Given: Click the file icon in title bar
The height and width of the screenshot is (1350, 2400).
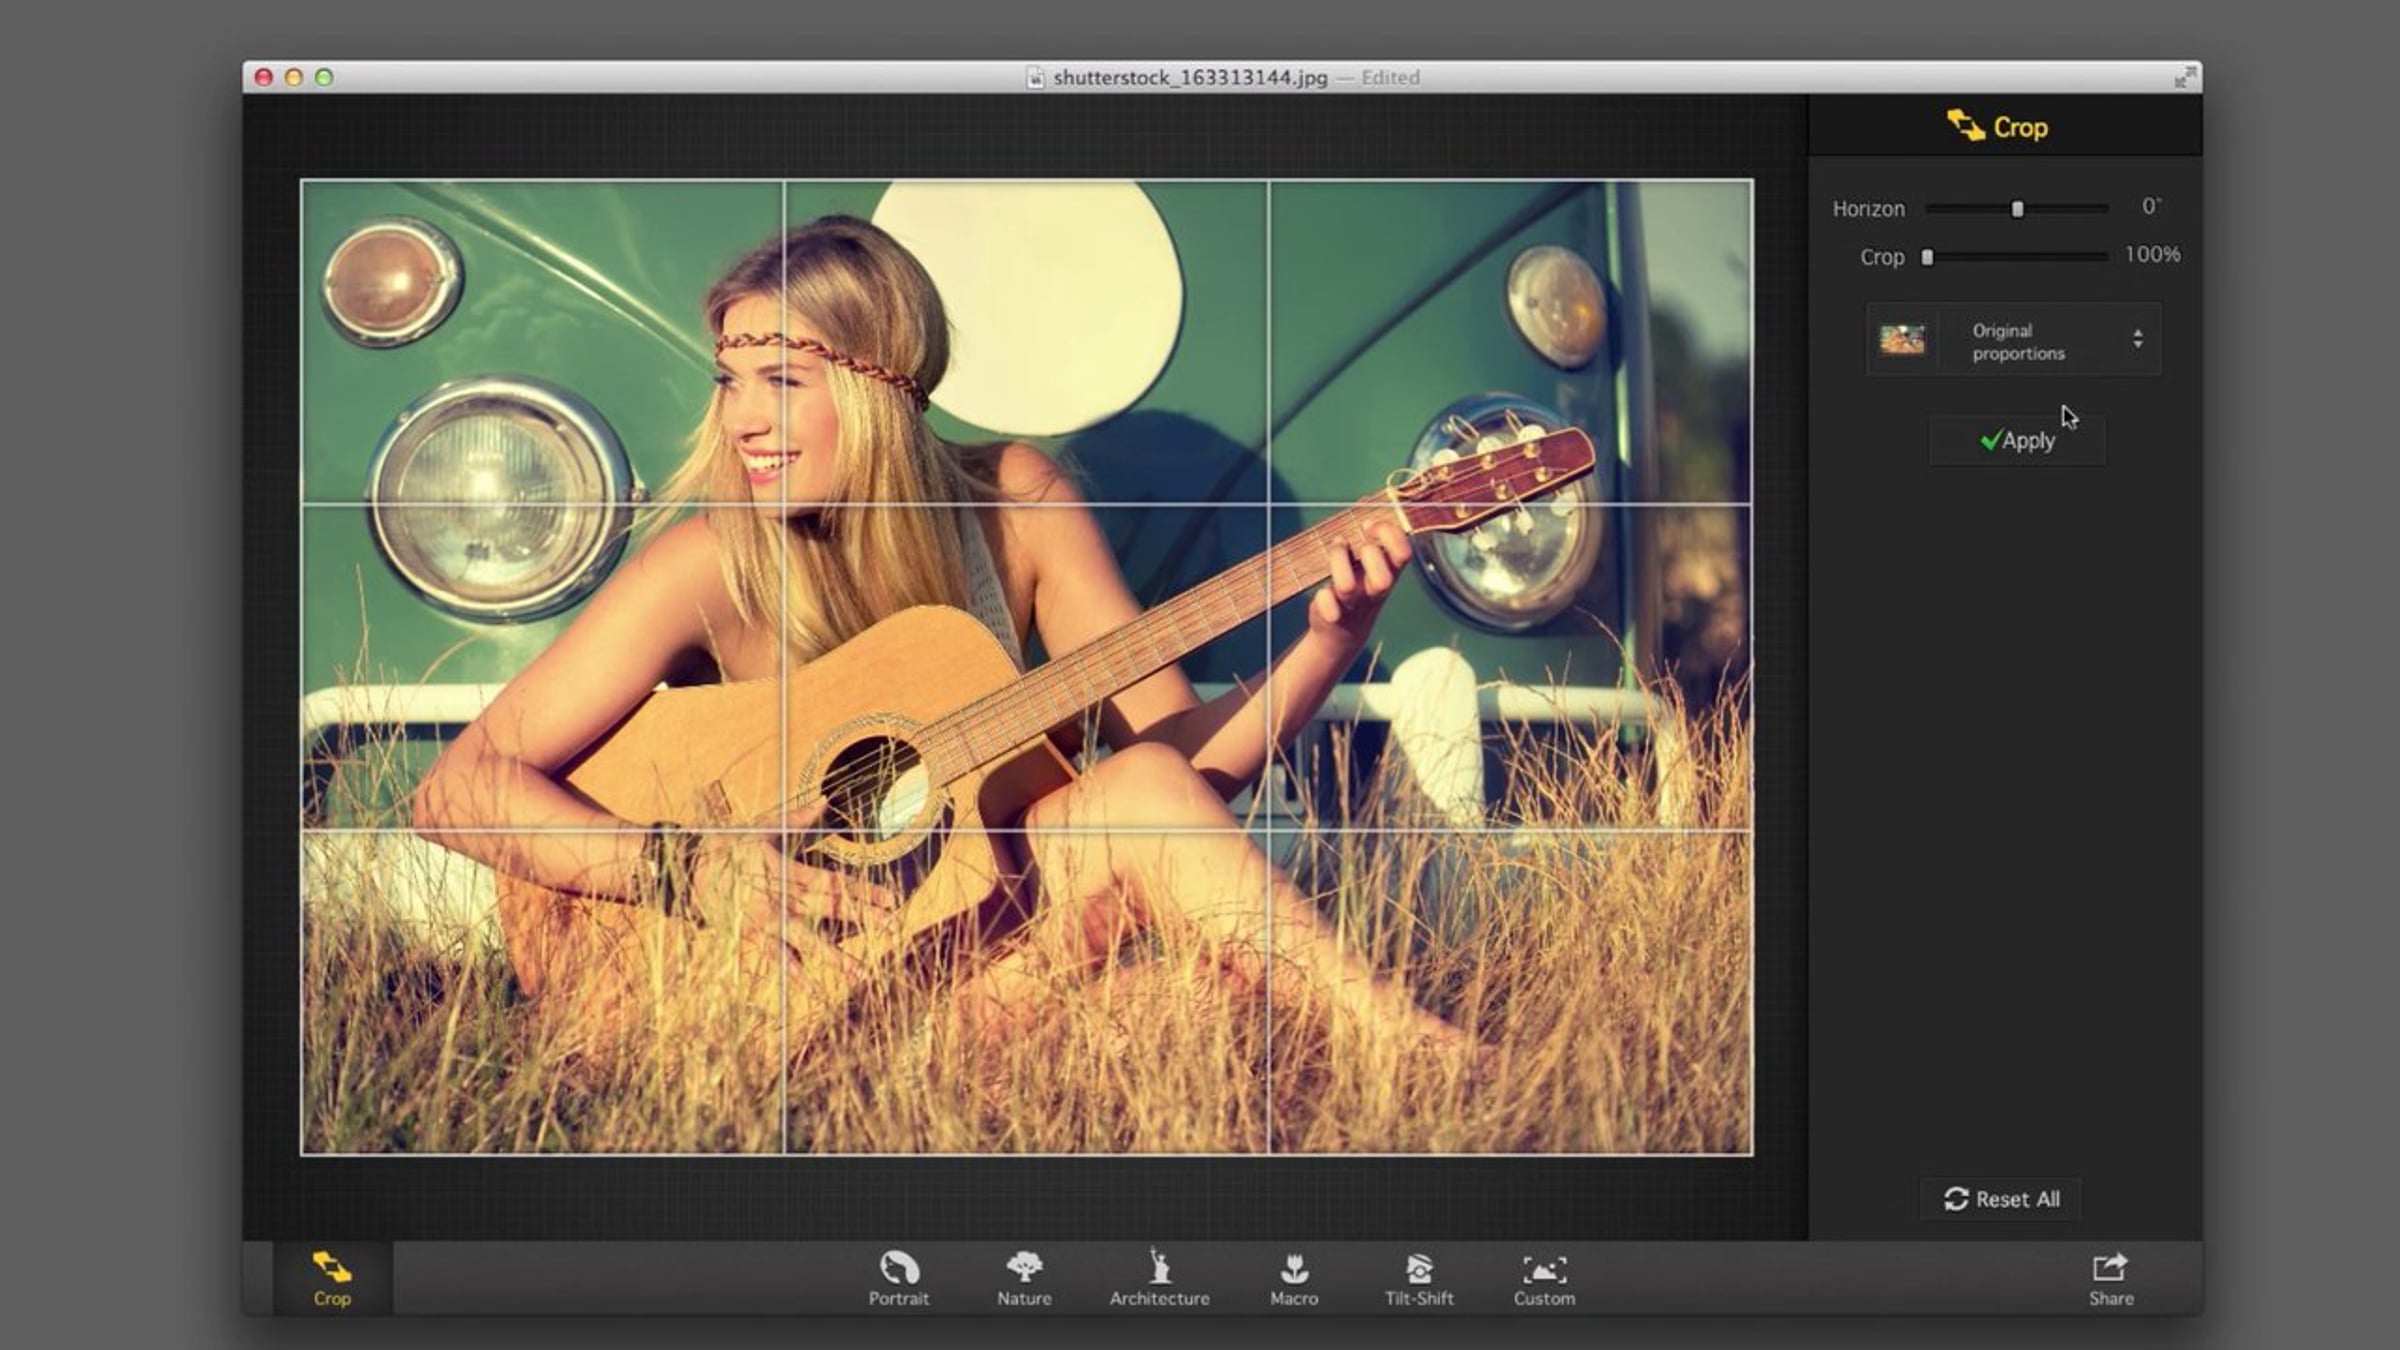Looking at the screenshot, I should pyautogui.click(x=1036, y=78).
